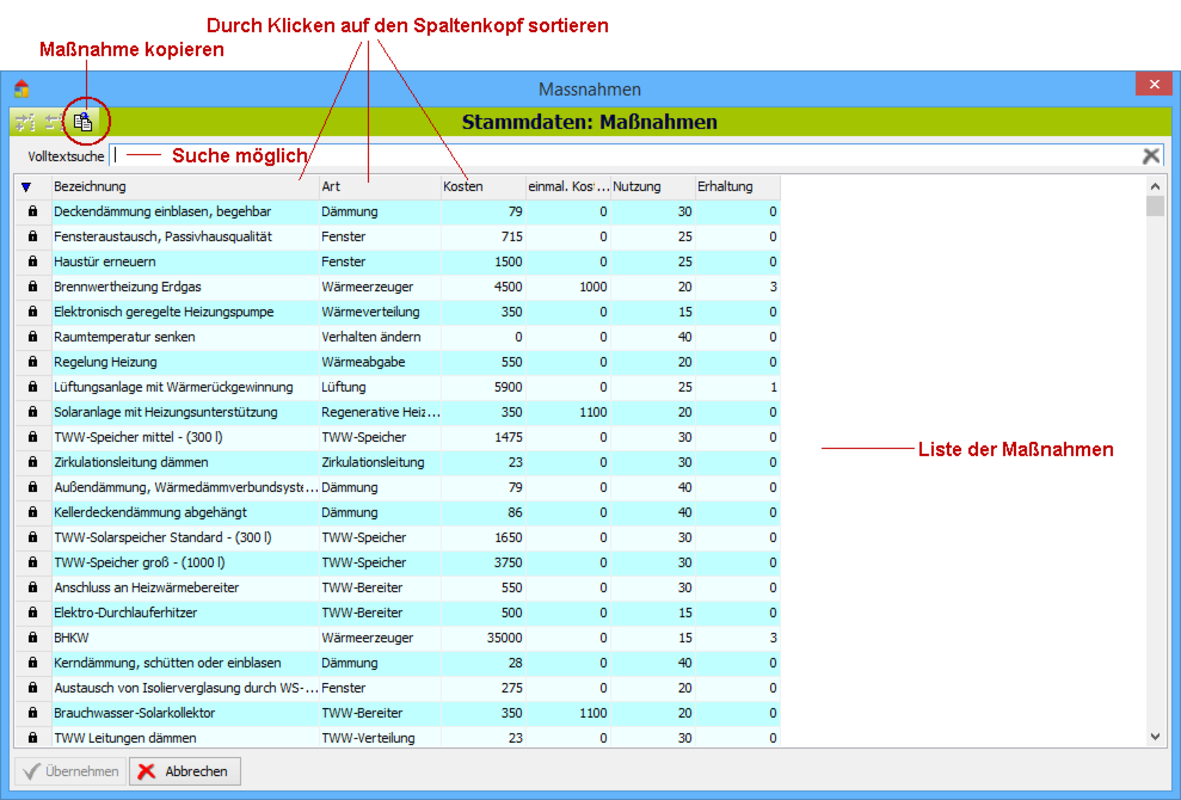Image resolution: width=1181 pixels, height=800 pixels.
Task: Click the Maßnahme kopieren toolbar icon
Action: click(83, 121)
